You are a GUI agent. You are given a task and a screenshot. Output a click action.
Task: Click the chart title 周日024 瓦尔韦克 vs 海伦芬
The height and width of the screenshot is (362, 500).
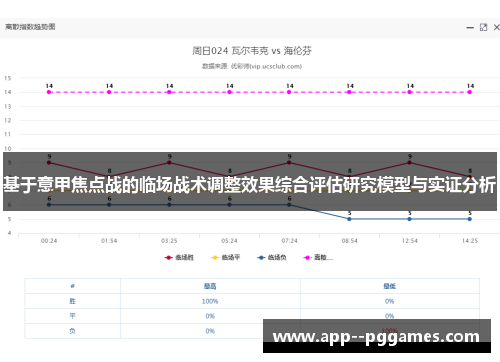252,51
